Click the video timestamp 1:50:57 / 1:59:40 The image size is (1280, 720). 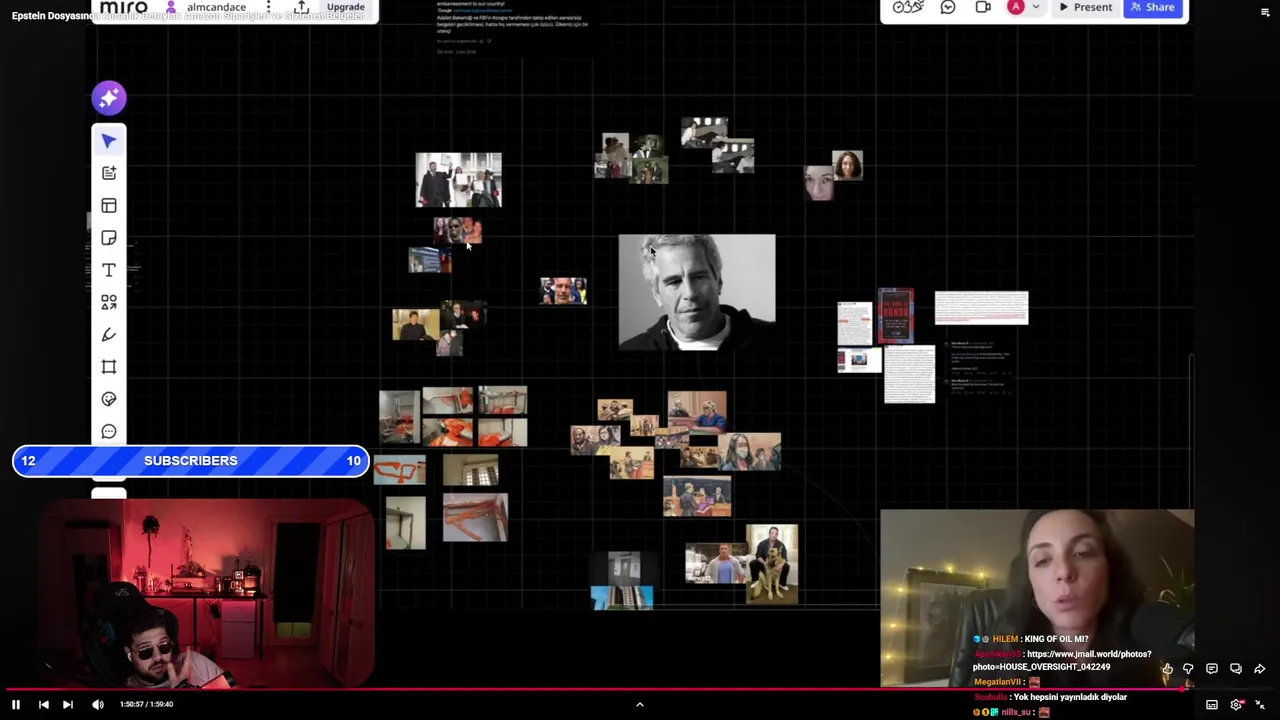click(x=147, y=705)
